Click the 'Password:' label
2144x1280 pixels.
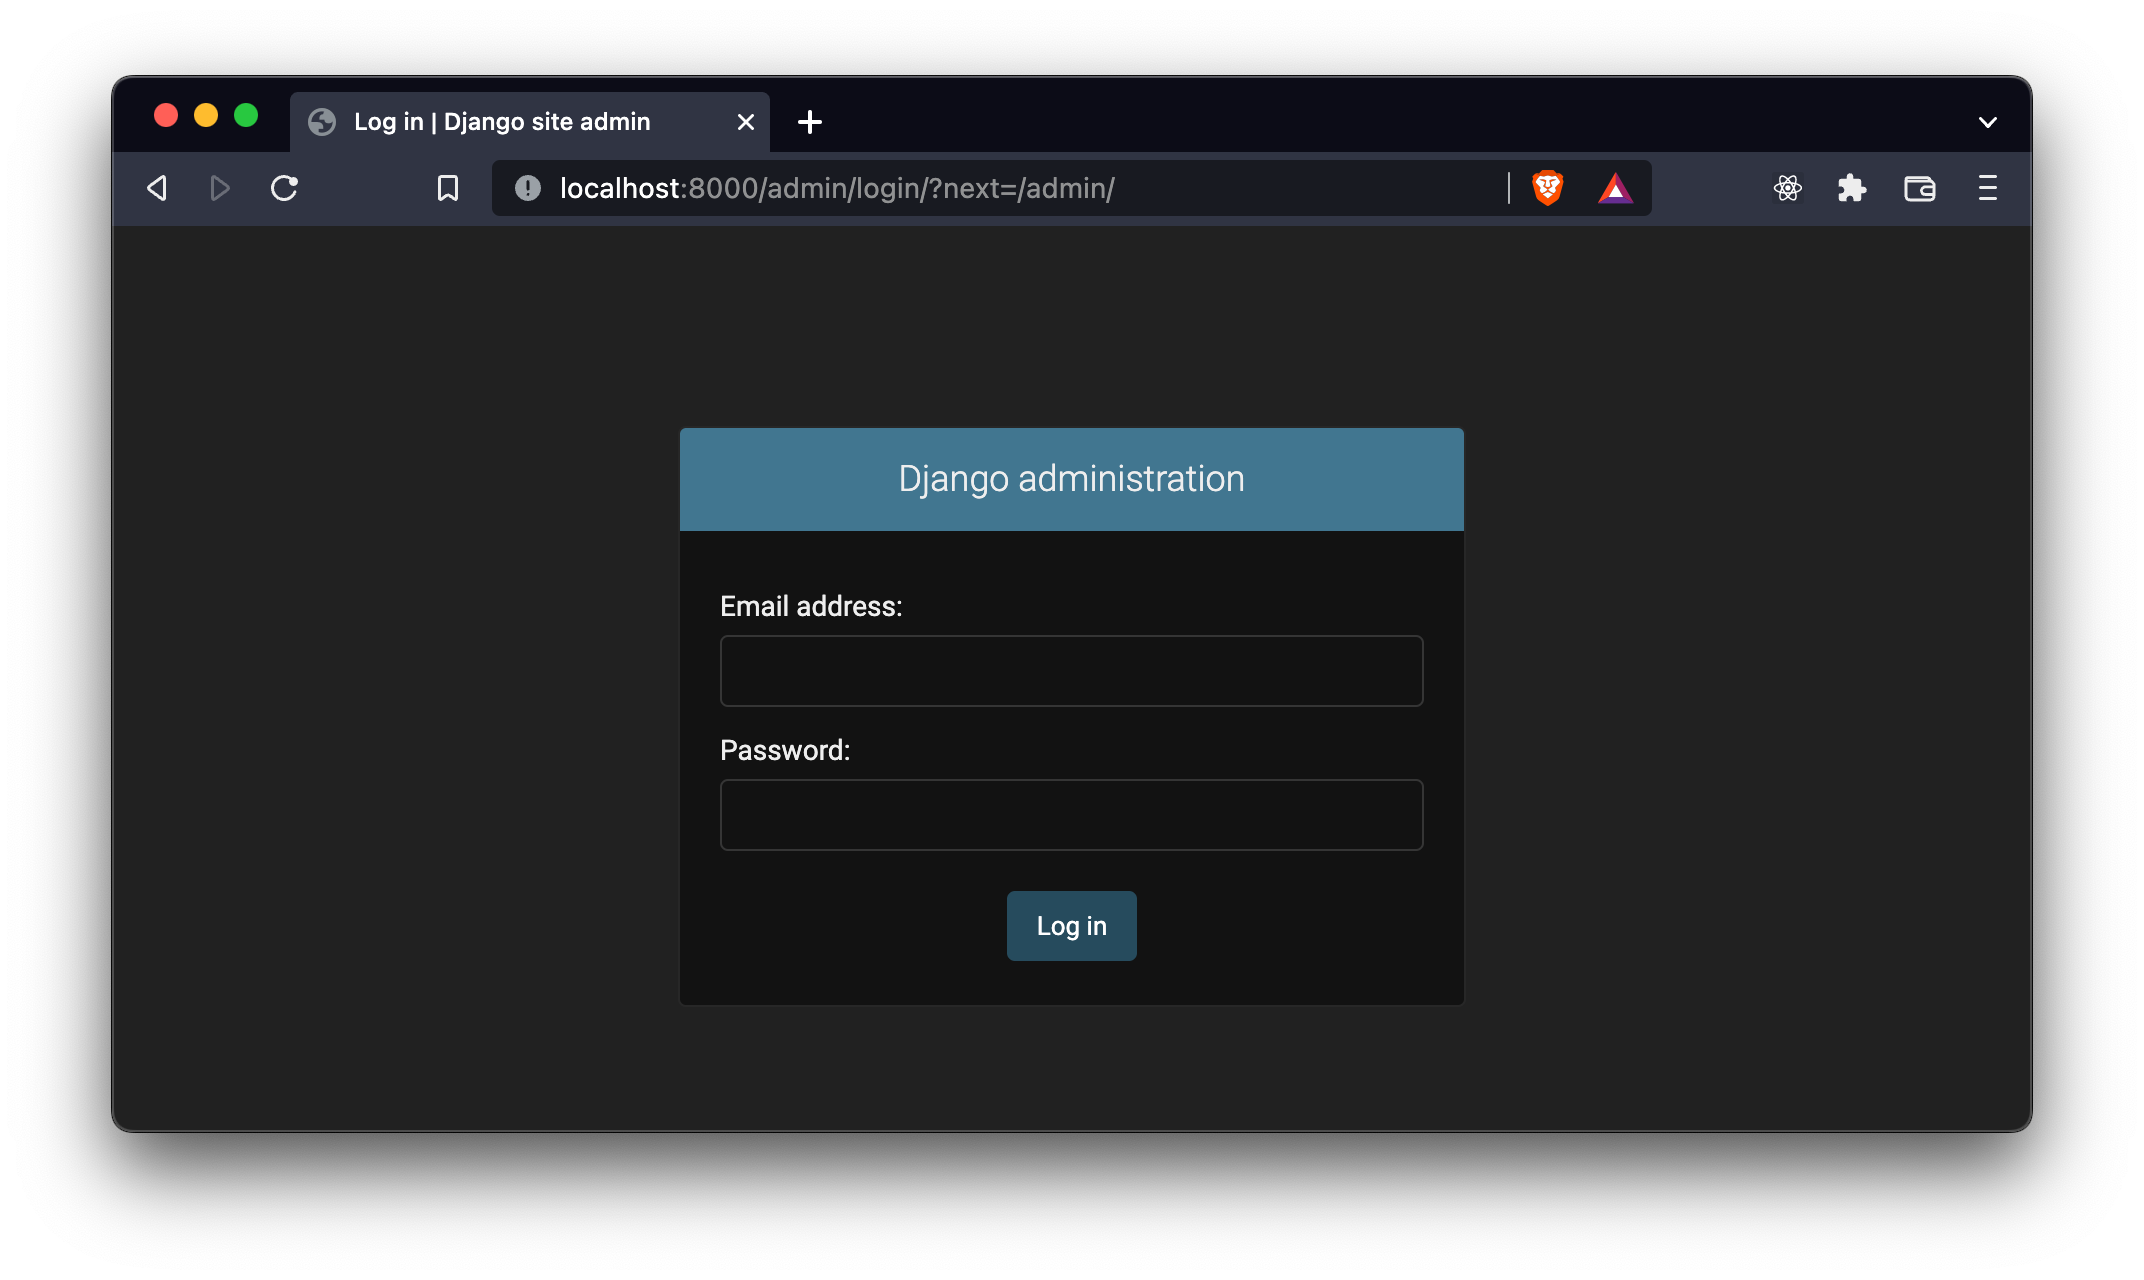[785, 750]
